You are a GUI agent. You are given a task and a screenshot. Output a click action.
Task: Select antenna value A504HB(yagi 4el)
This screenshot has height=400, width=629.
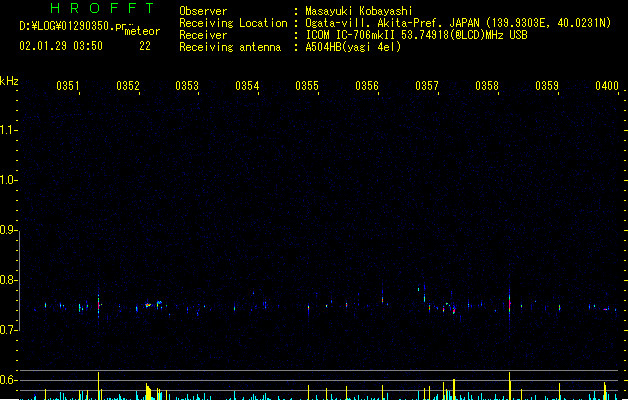(353, 47)
